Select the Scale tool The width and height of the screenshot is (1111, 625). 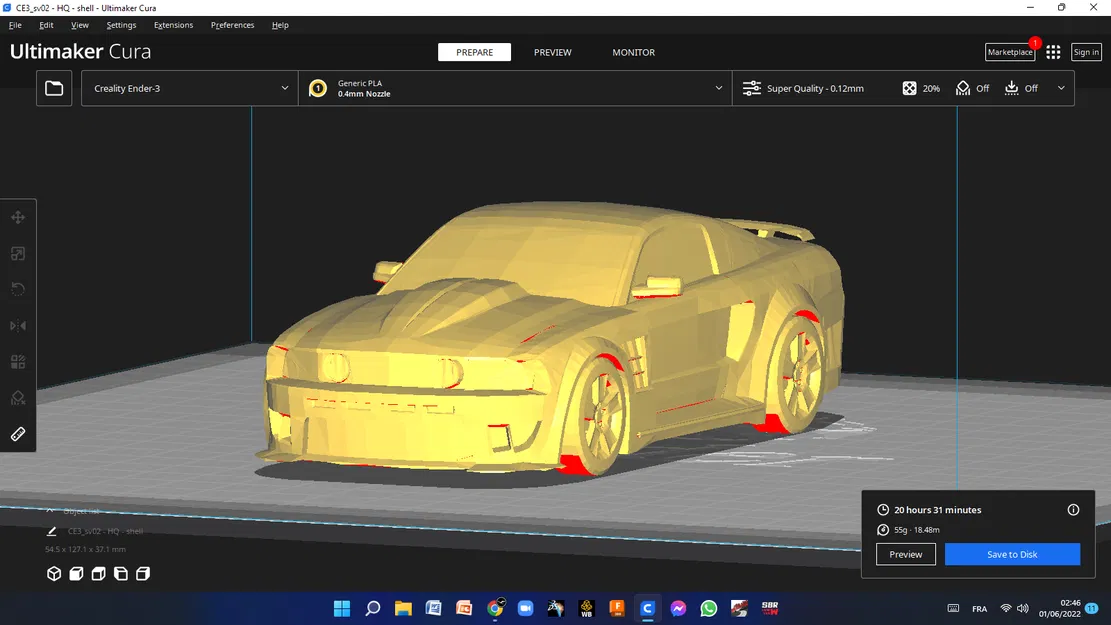pyautogui.click(x=17, y=253)
